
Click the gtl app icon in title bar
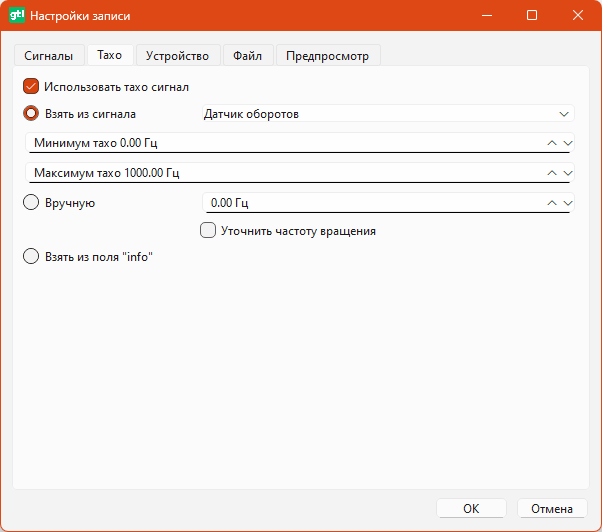coord(17,16)
